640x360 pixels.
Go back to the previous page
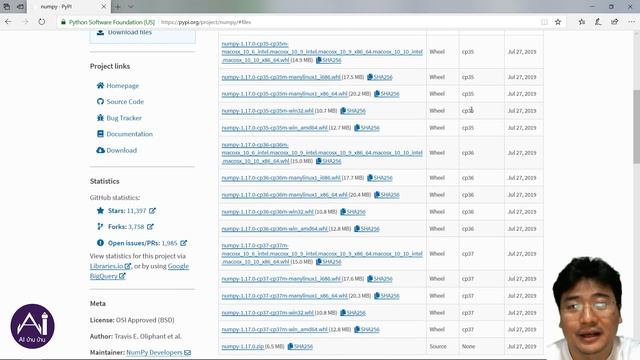coord(8,22)
